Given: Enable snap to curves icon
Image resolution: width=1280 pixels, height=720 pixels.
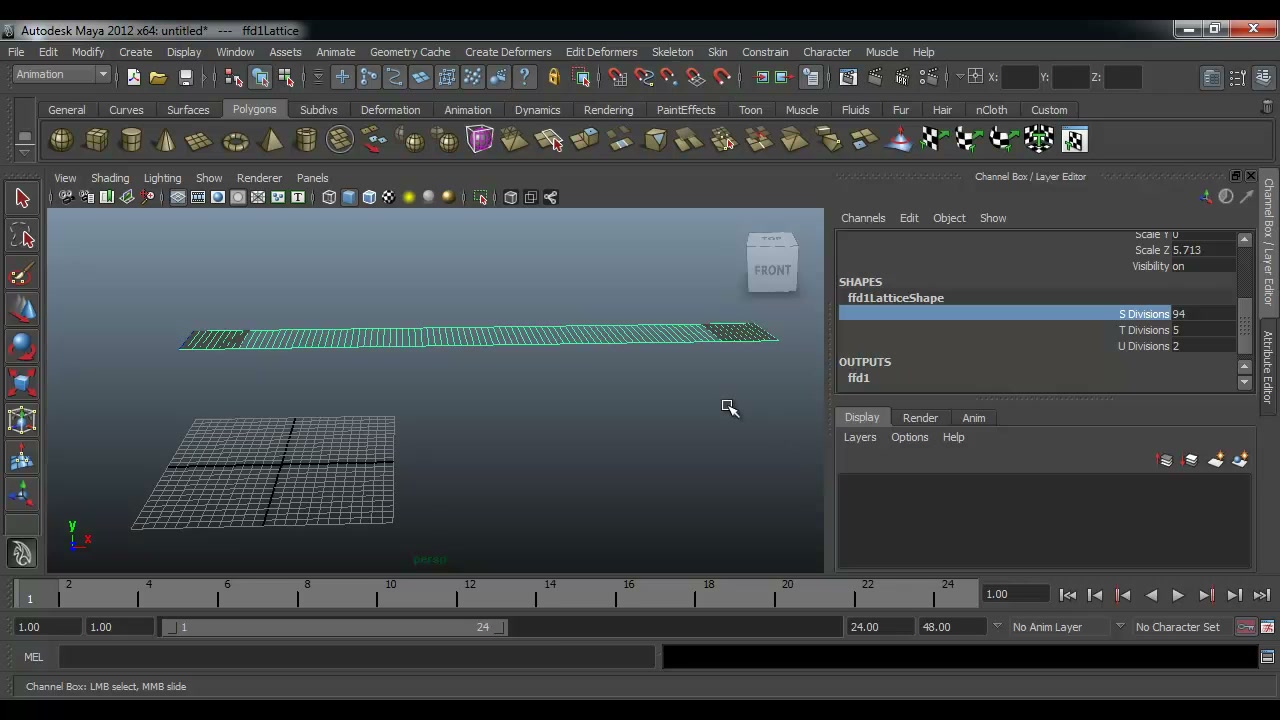Looking at the screenshot, I should tap(643, 77).
